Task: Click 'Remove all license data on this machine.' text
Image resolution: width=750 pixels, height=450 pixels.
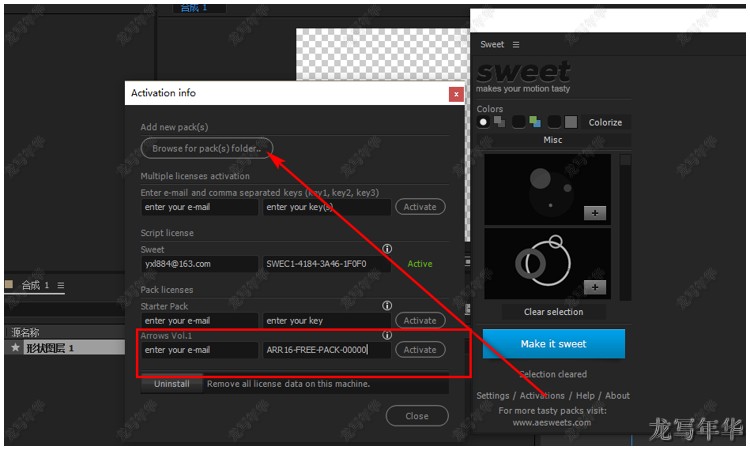Action: (288, 384)
